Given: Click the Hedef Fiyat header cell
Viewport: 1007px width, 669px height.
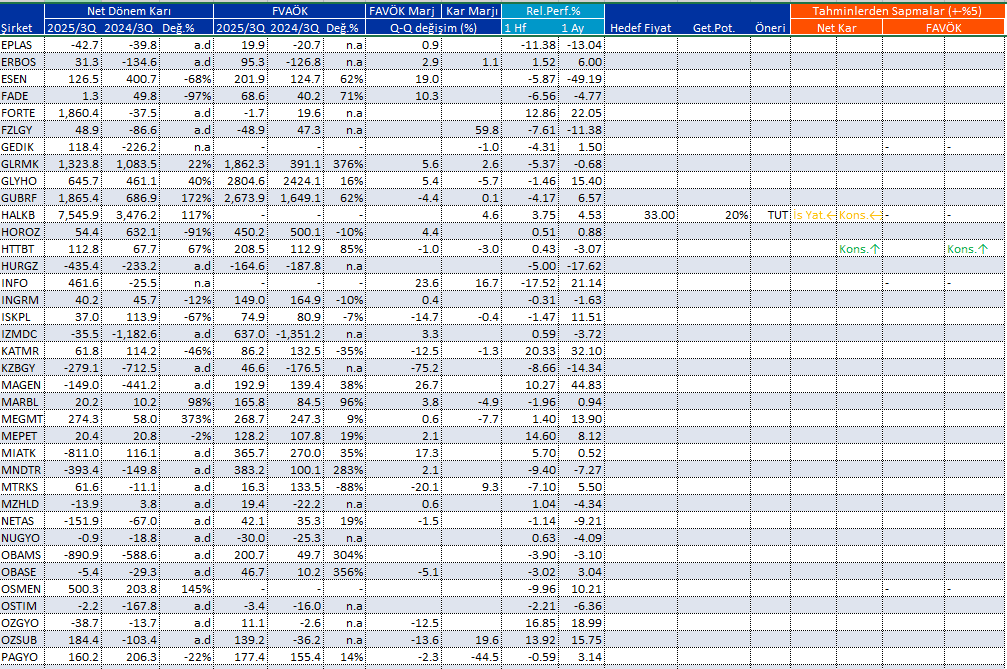Looking at the screenshot, I should click(640, 27).
